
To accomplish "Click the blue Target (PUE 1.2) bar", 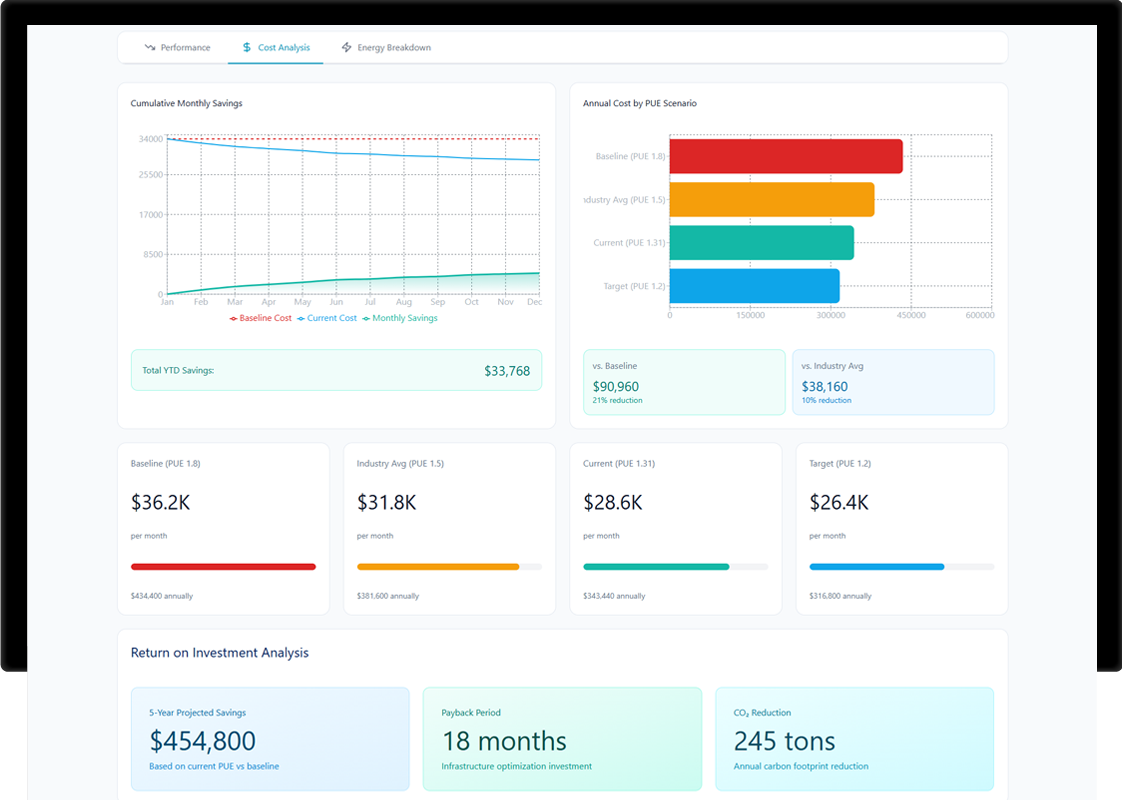I will tap(755, 285).
